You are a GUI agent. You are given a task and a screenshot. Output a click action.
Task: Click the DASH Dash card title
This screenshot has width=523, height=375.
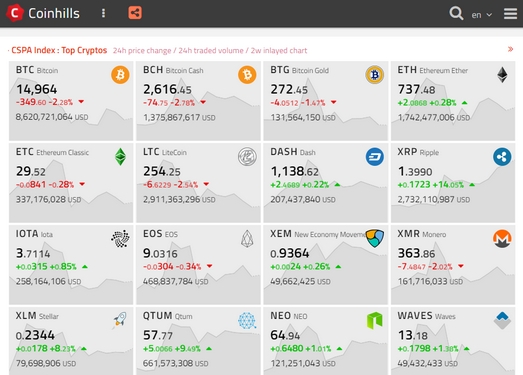[293, 152]
